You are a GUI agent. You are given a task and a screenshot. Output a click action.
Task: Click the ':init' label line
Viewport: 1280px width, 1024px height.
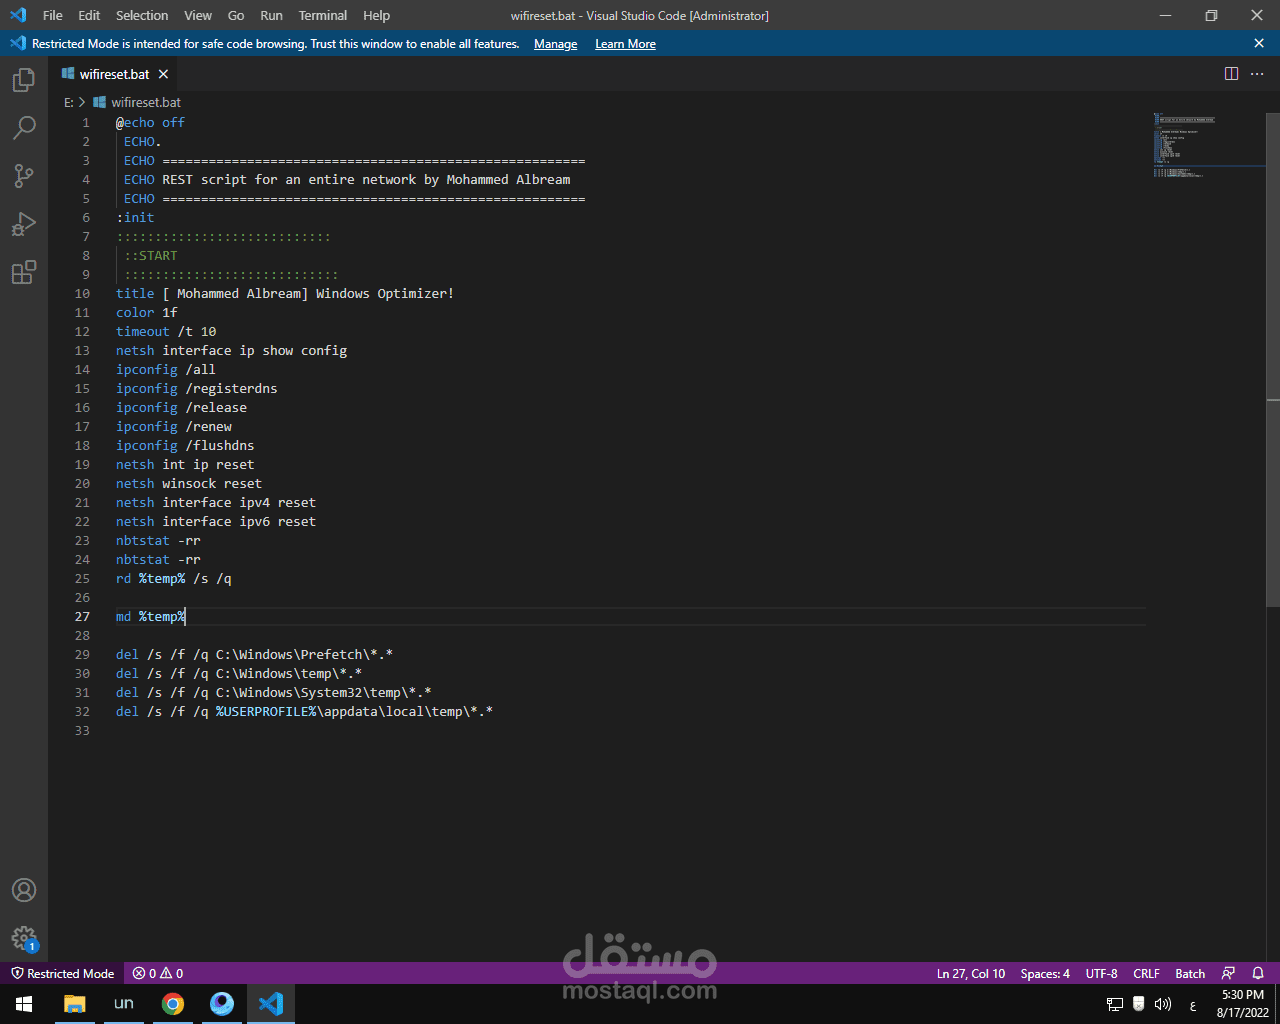click(135, 217)
